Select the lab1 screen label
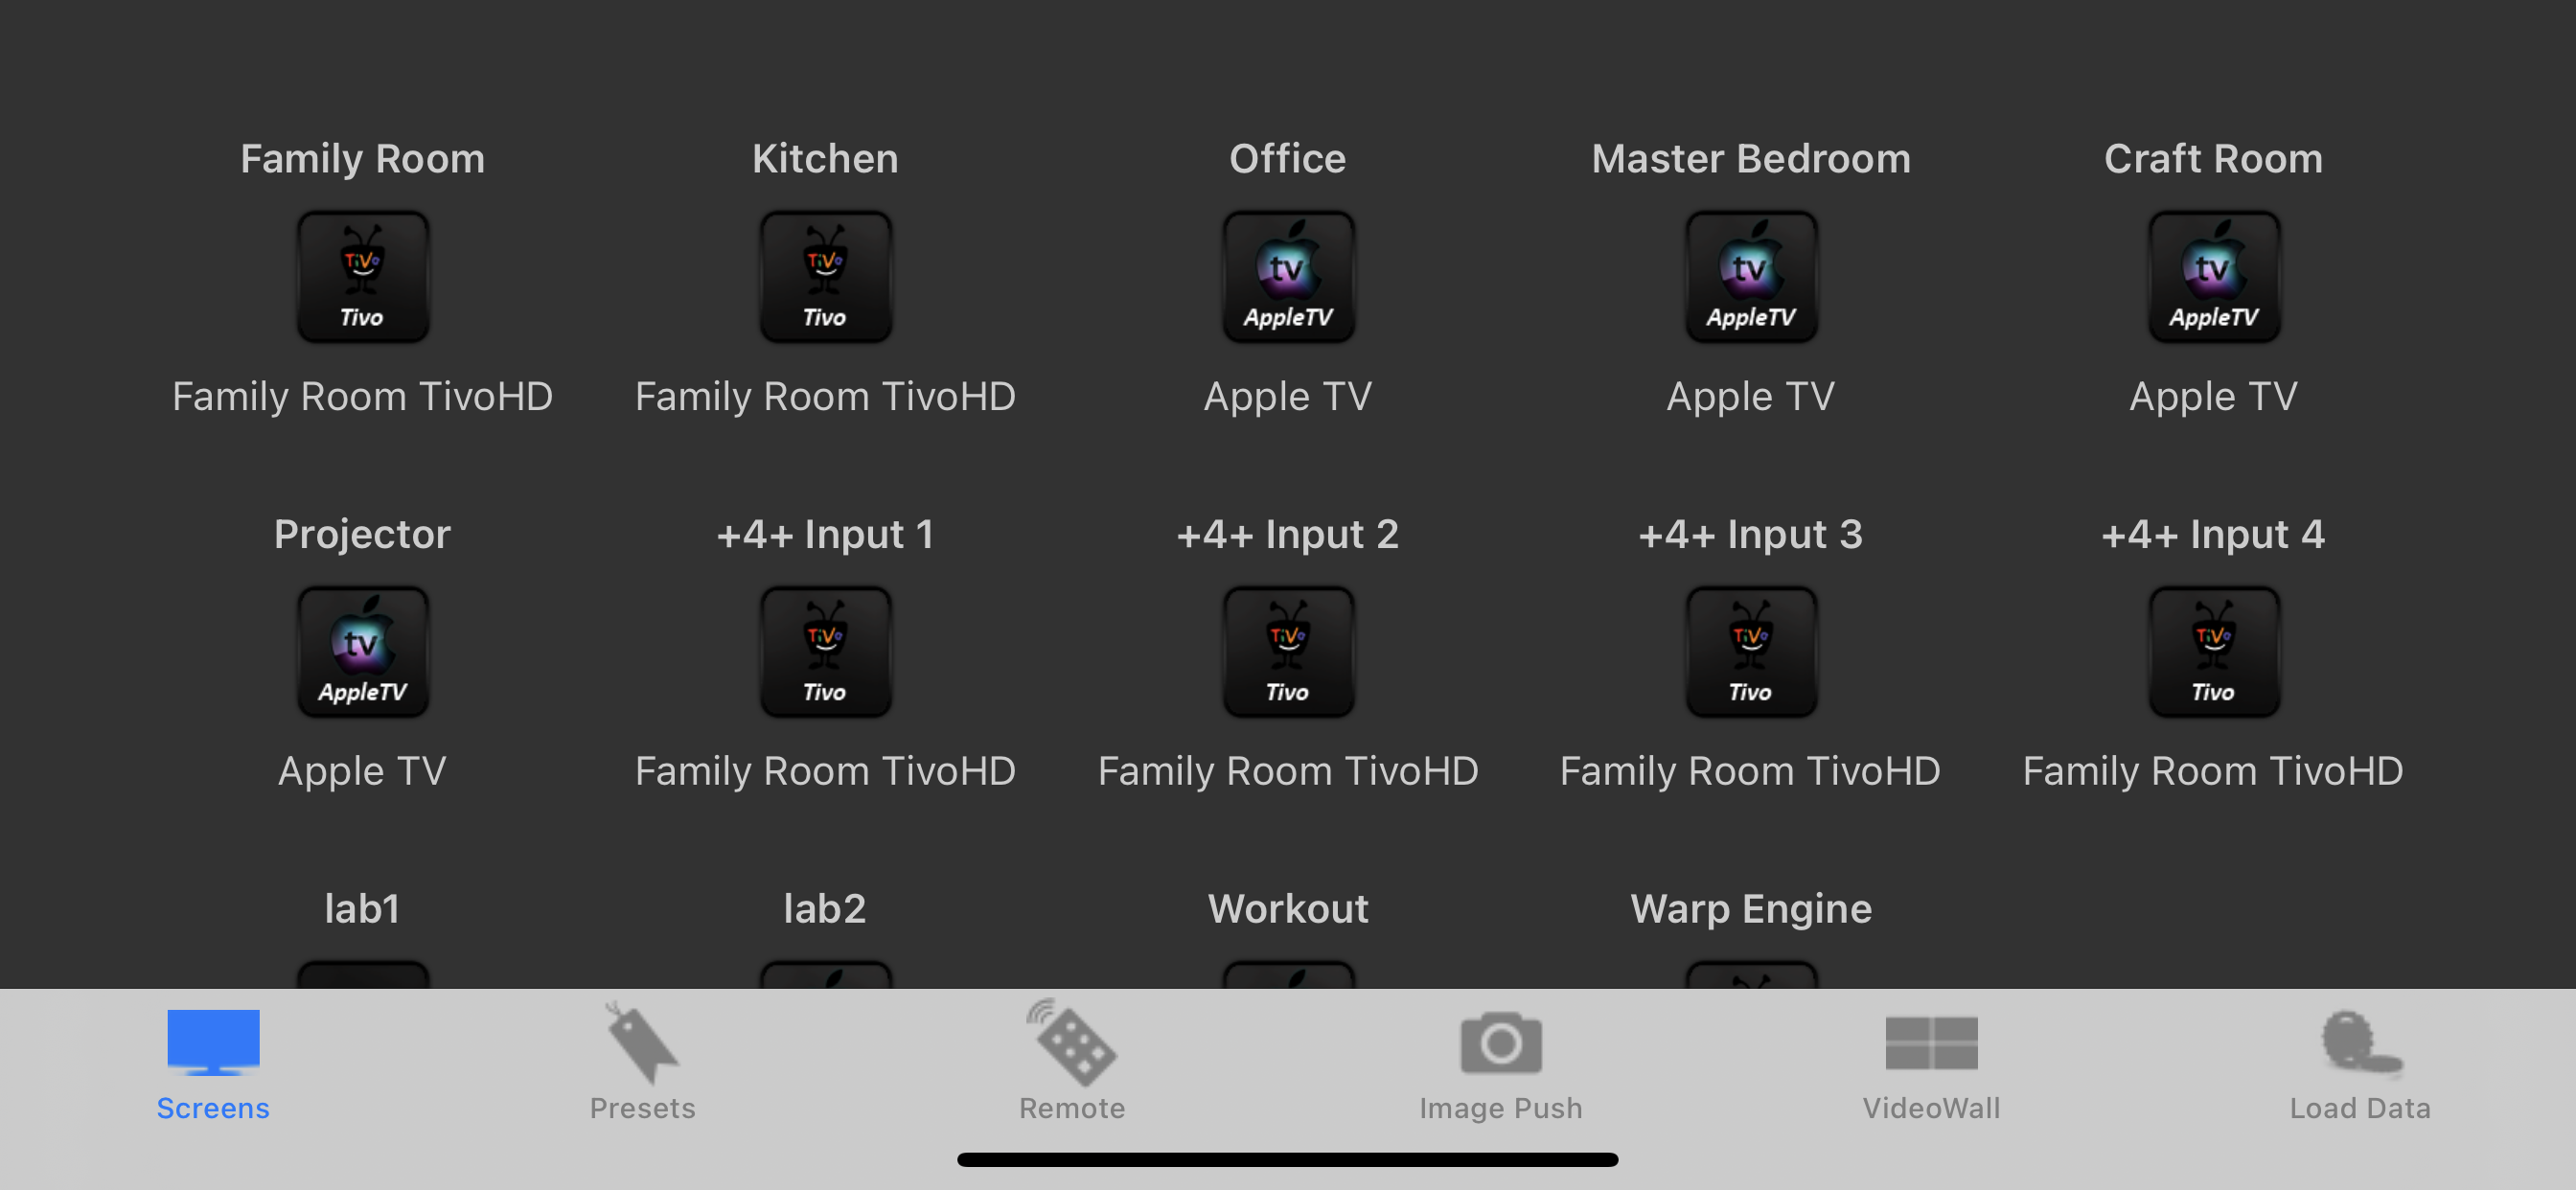Viewport: 2576px width, 1190px height. coord(362,908)
